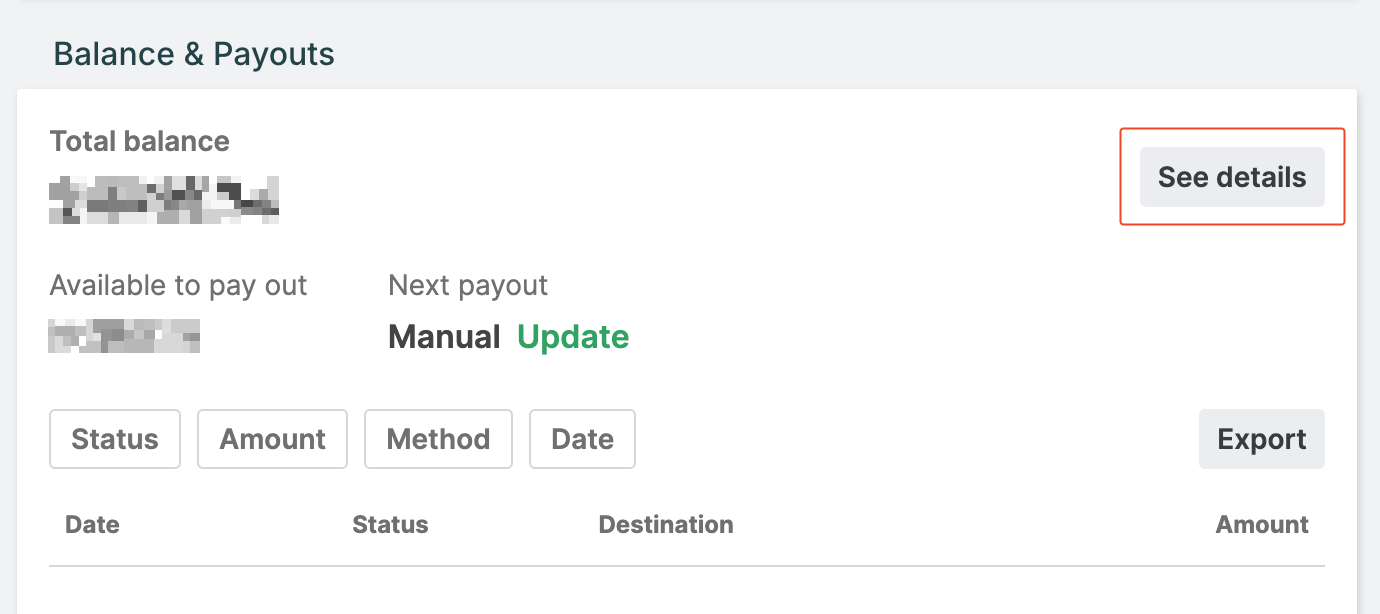Click the Balance & Payouts heading

(194, 54)
